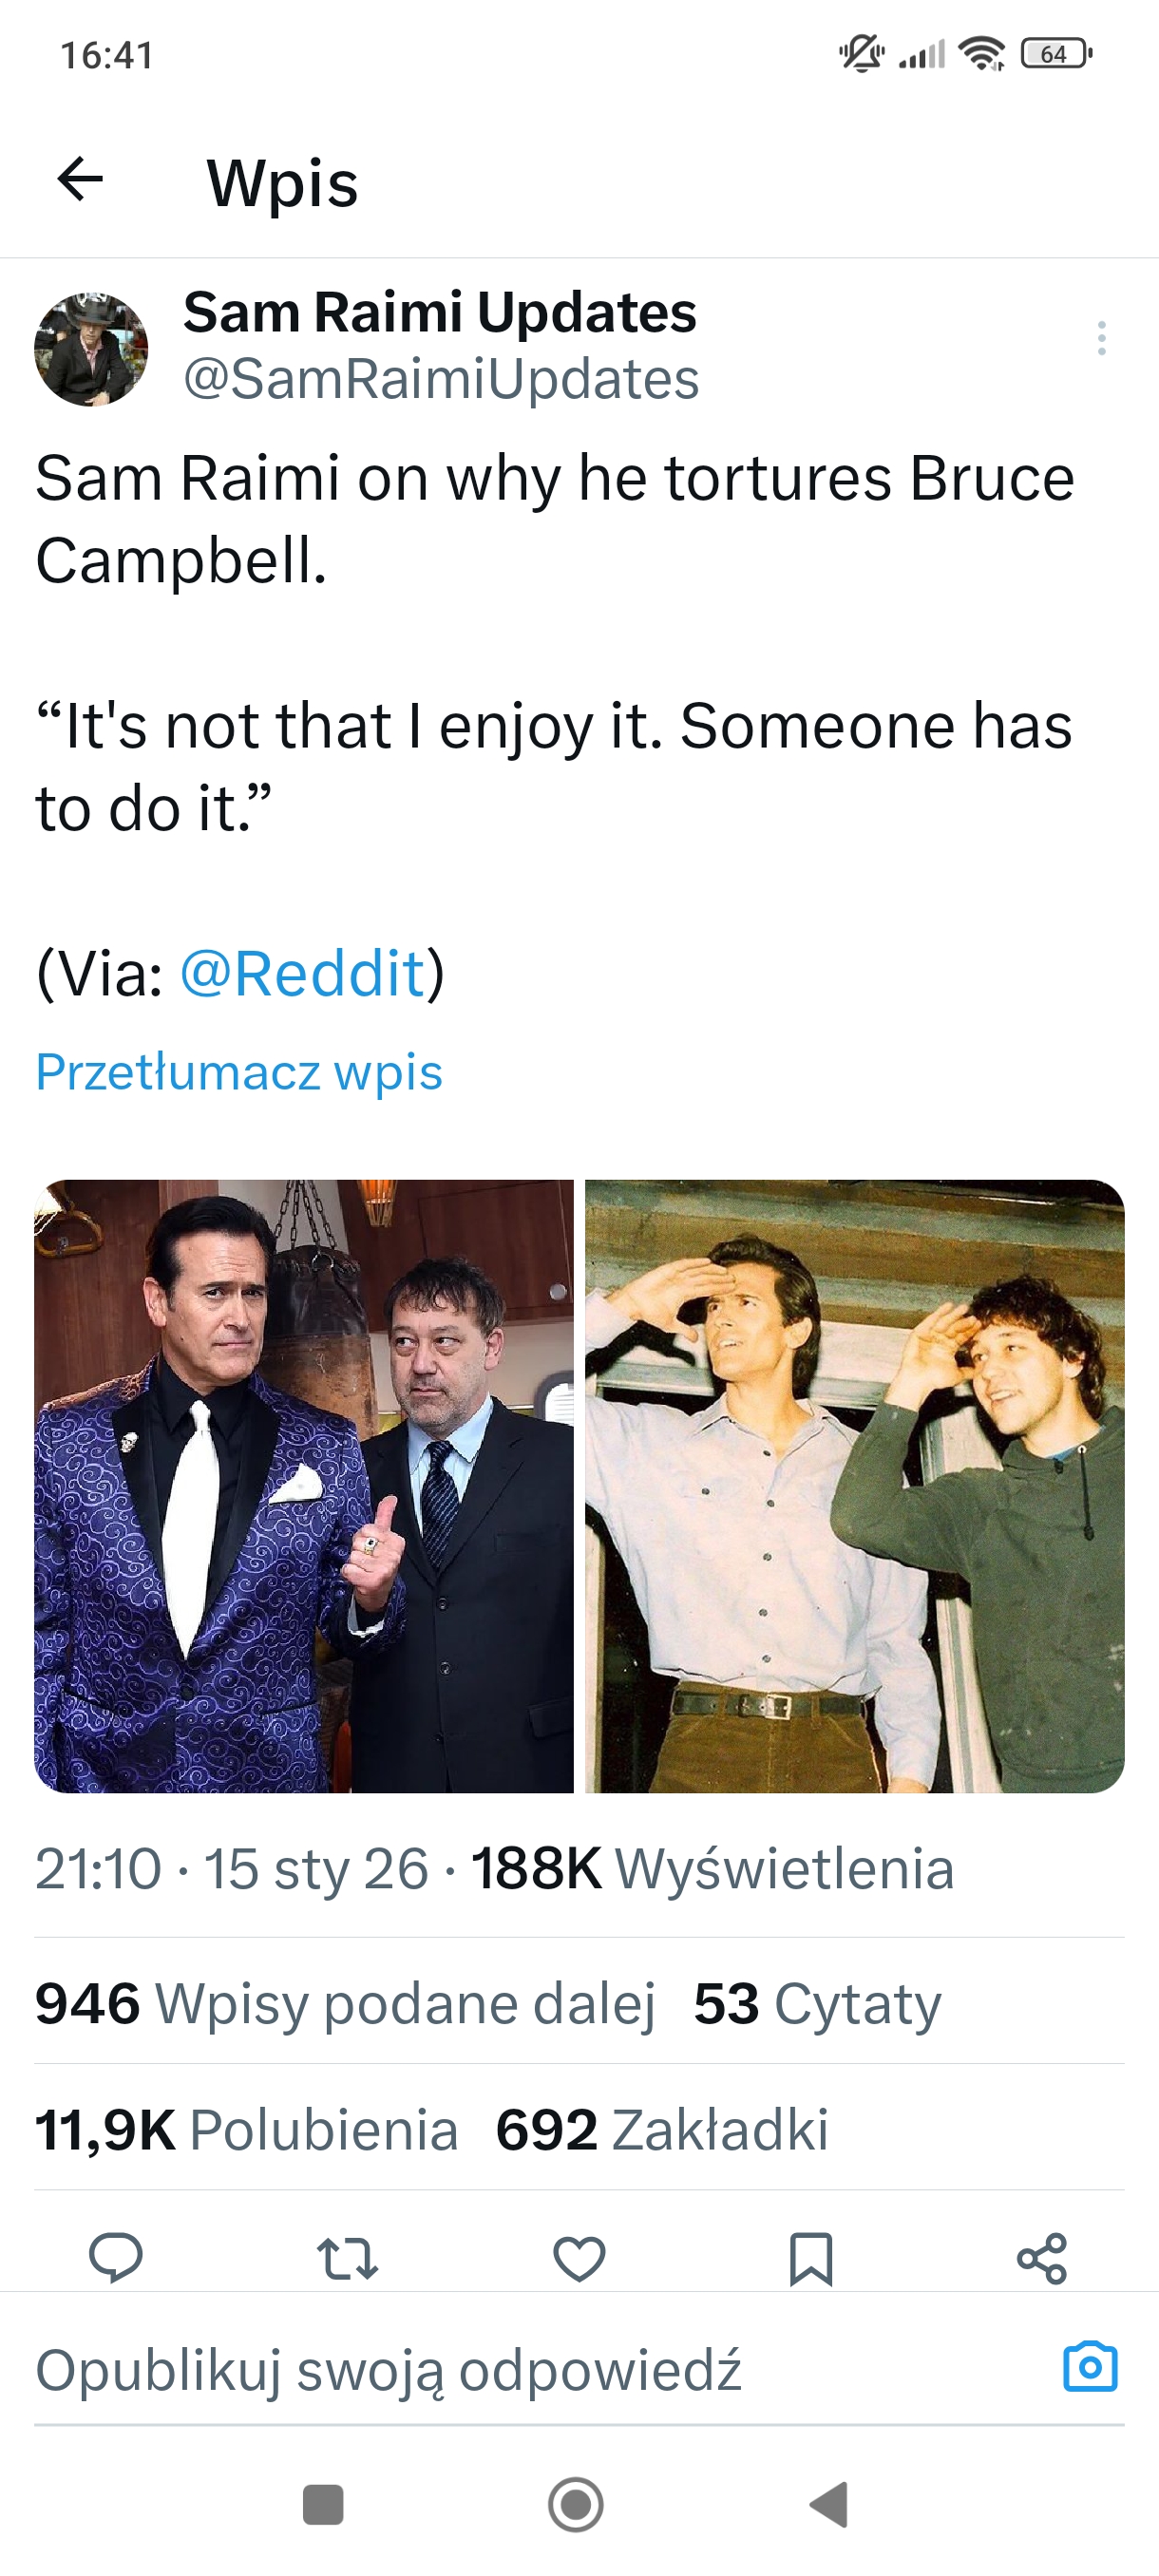Open the three-dot post options menu
1159x2576 pixels.
click(1101, 338)
